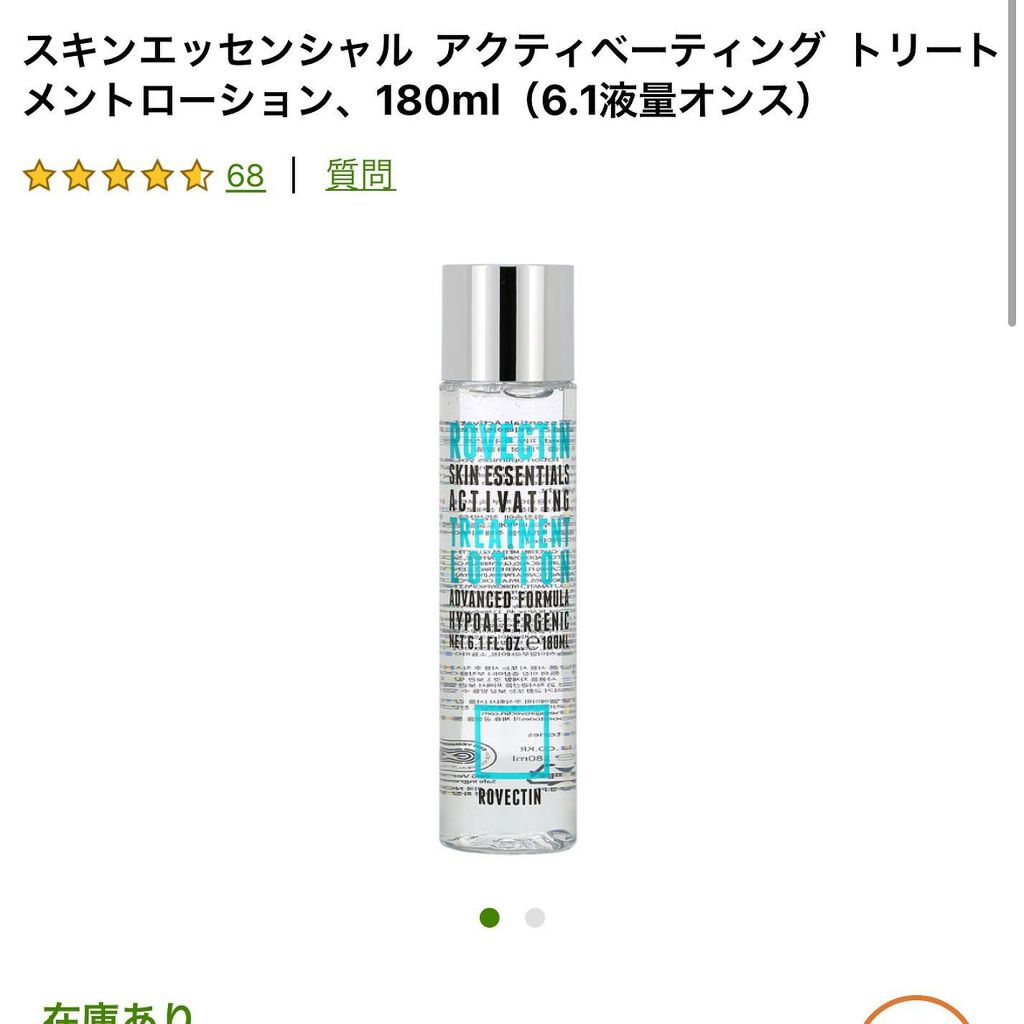The height and width of the screenshot is (1024, 1024).
Task: Click the fourth gold rating star
Action: 158,176
